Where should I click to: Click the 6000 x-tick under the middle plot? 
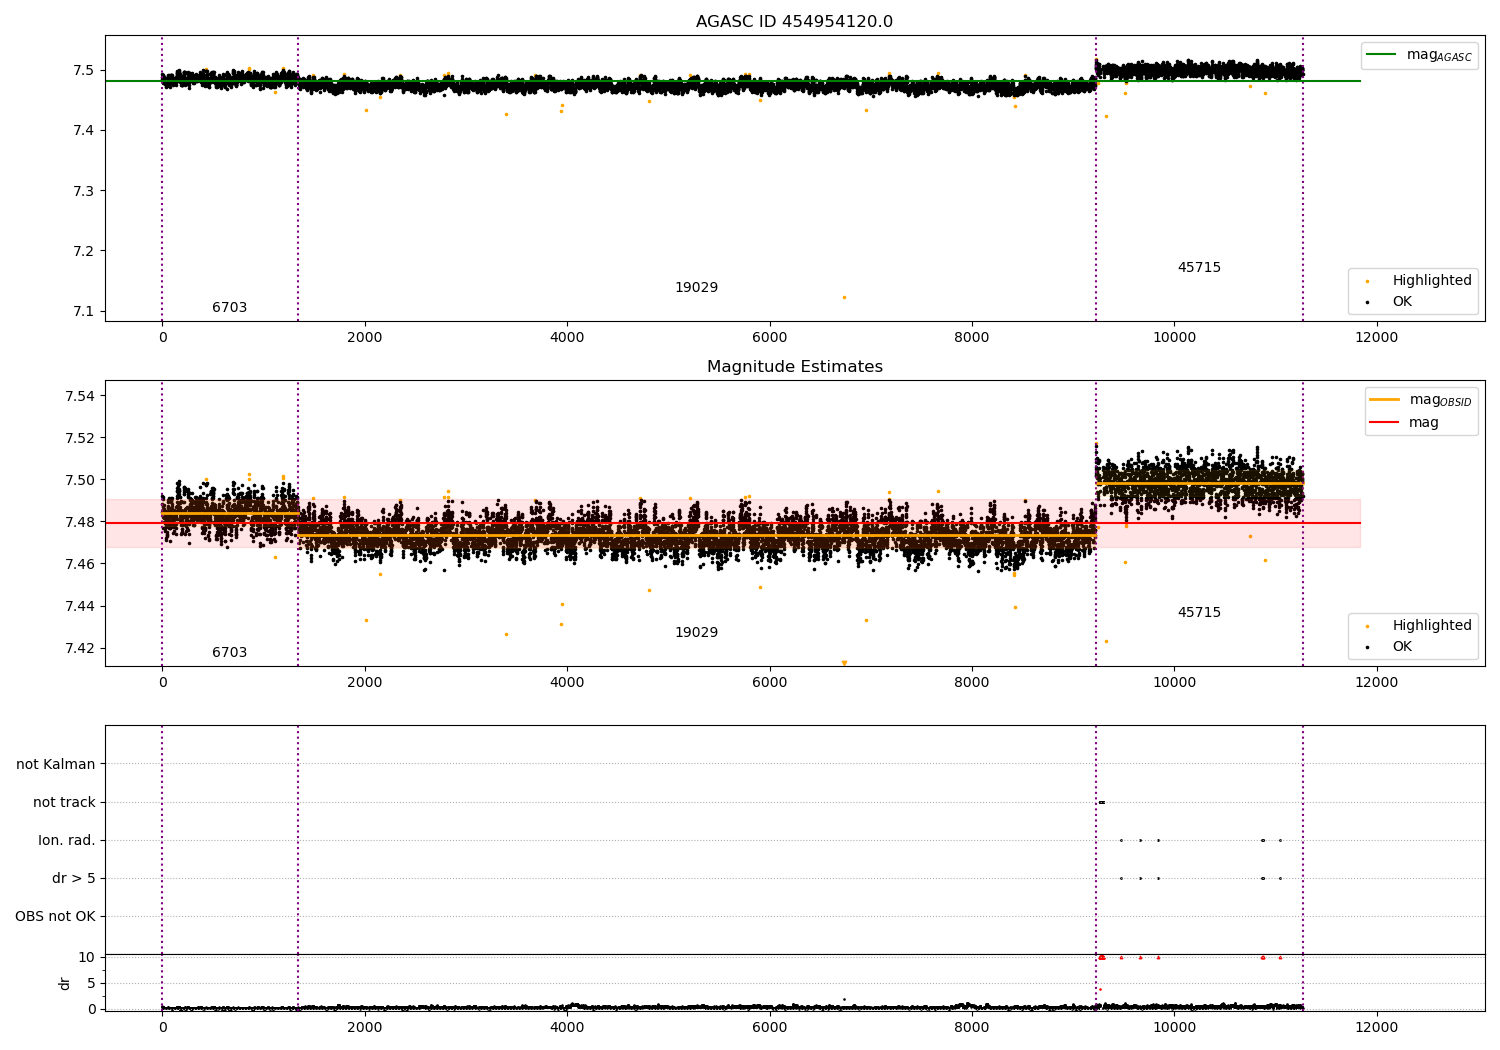tap(770, 683)
